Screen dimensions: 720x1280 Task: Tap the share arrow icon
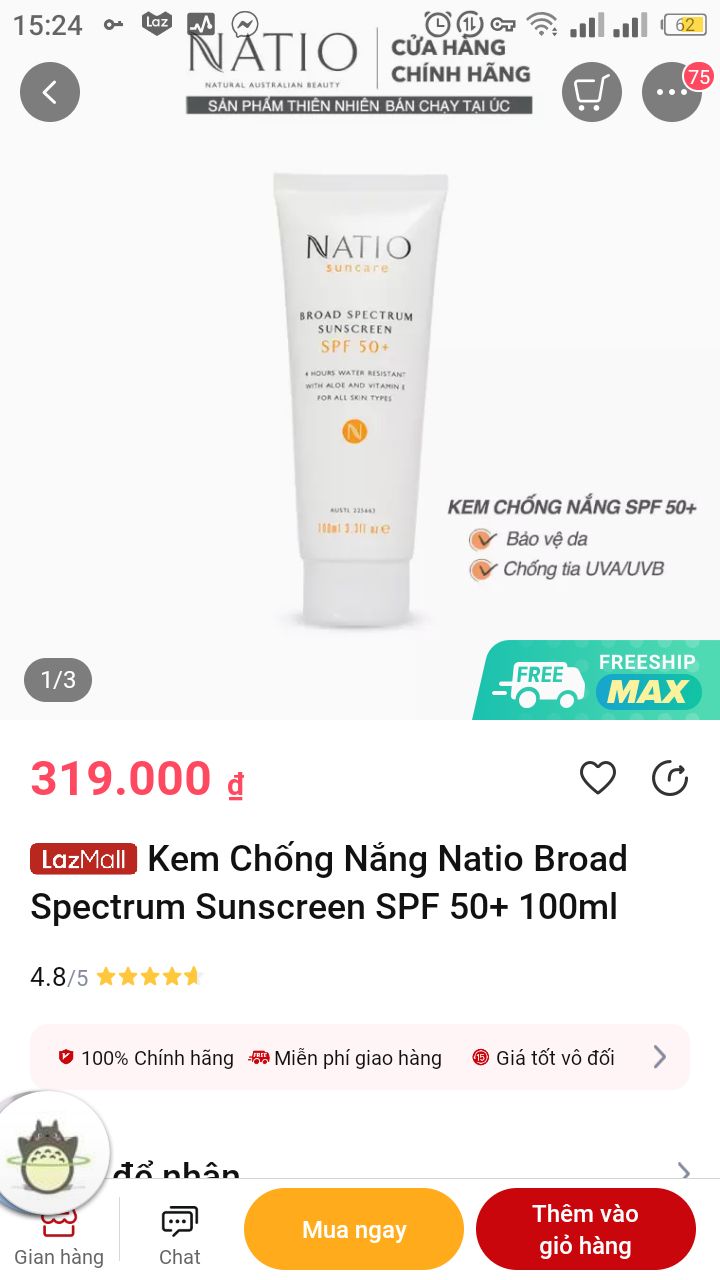pyautogui.click(x=670, y=778)
